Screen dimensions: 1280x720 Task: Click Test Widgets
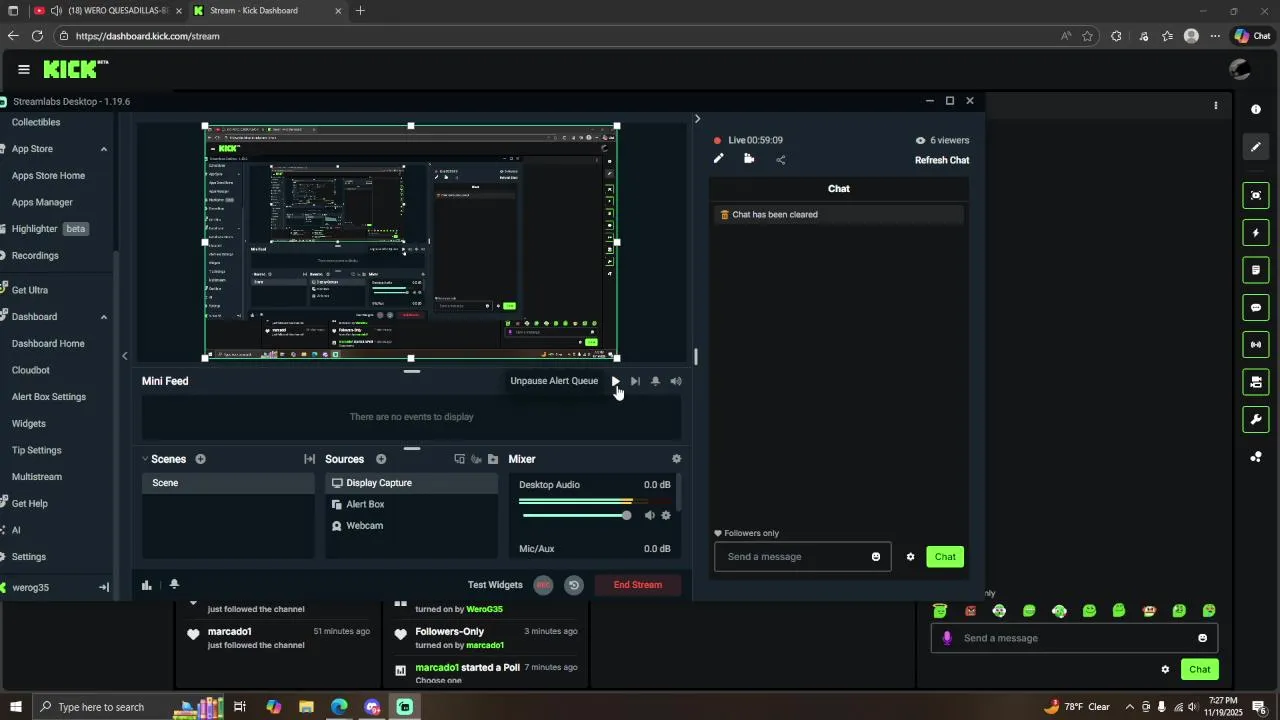495,585
